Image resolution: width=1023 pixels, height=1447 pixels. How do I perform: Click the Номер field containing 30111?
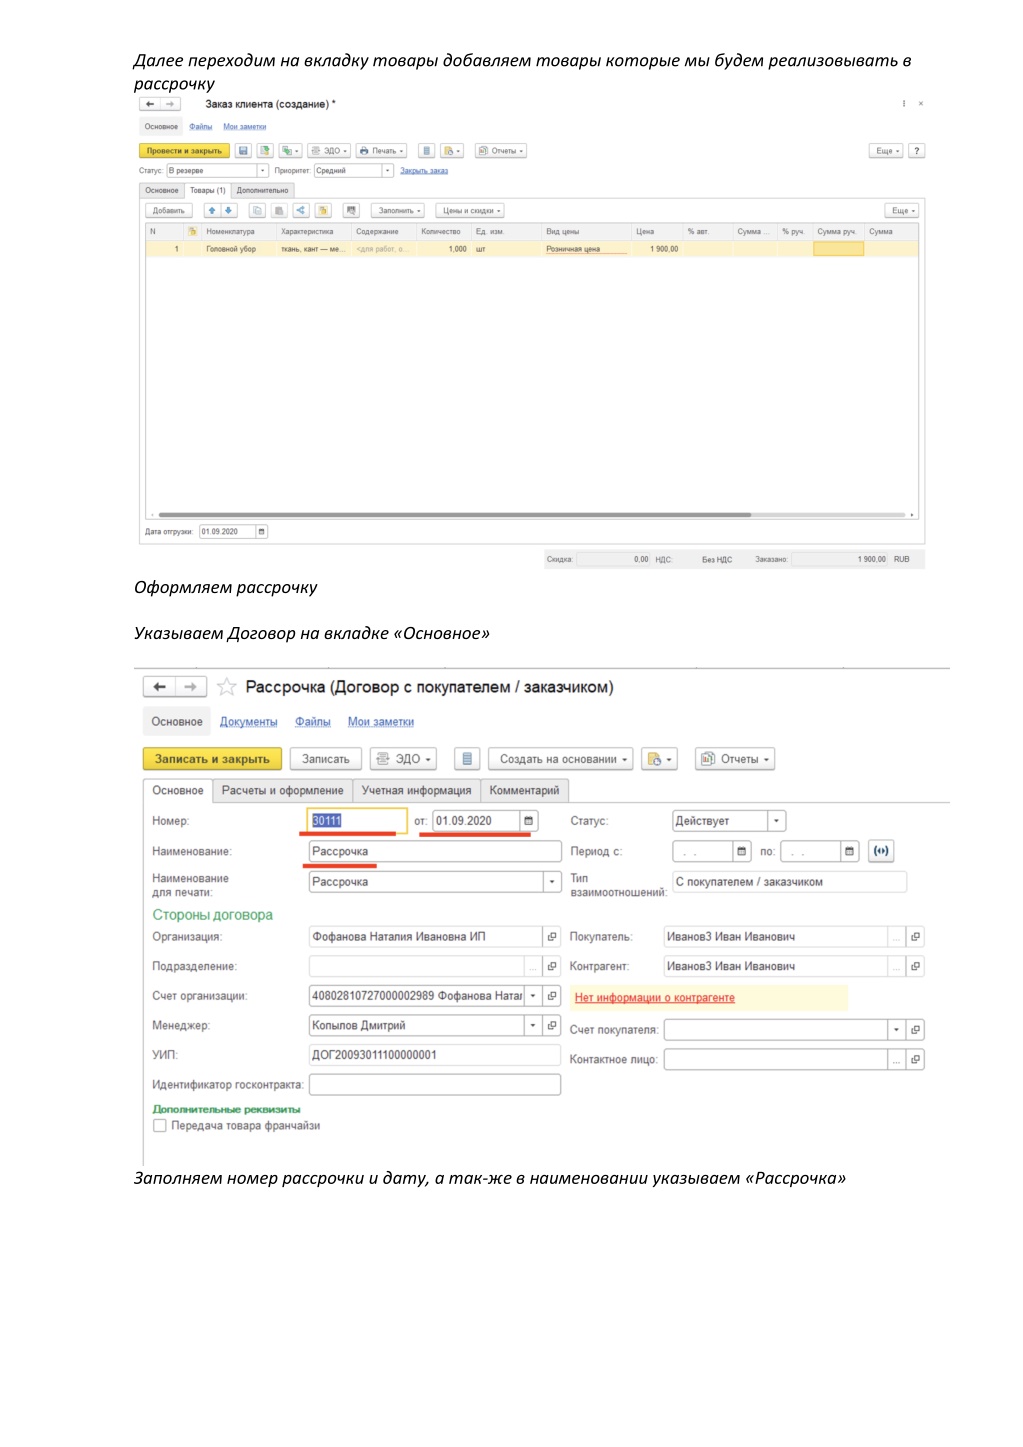tap(357, 821)
